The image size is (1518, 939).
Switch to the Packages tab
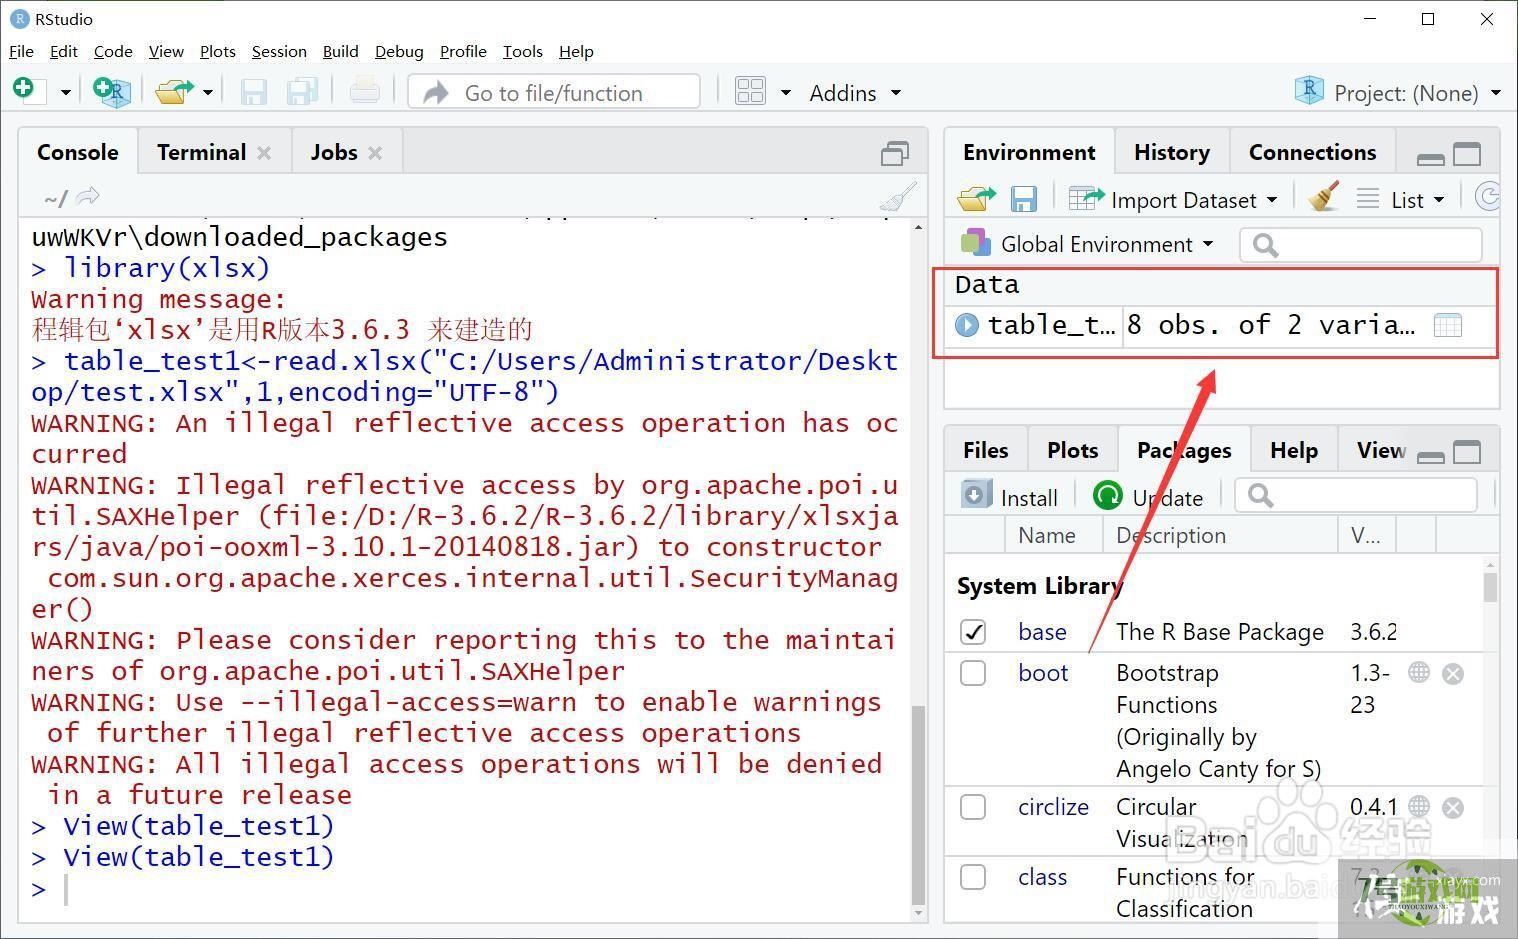pos(1184,450)
